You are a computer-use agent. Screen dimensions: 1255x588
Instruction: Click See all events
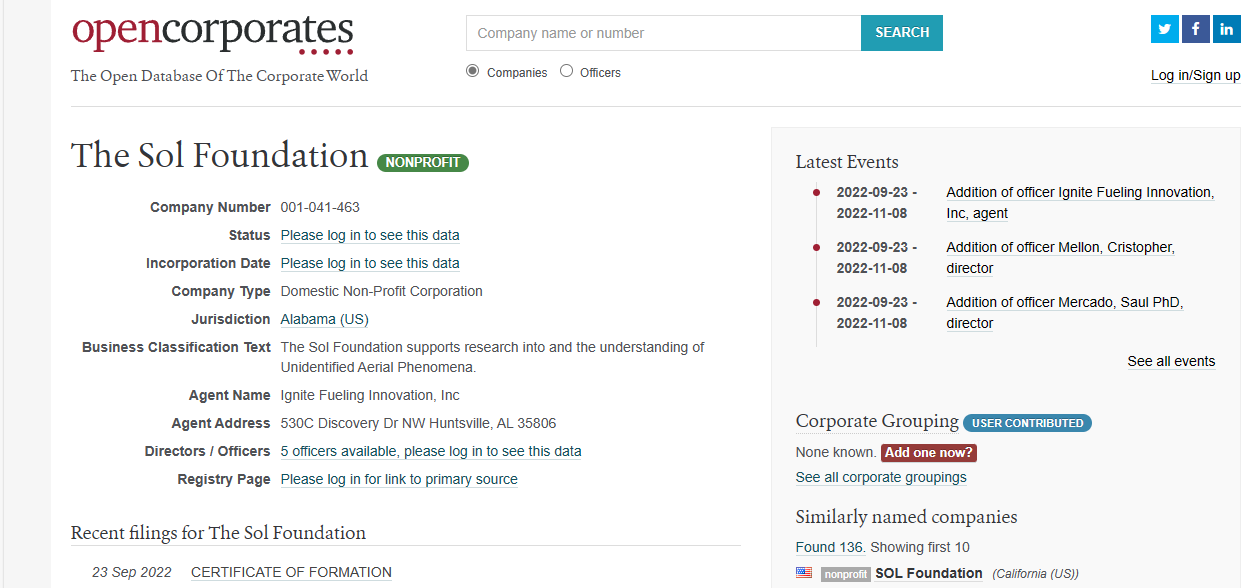pos(1171,361)
